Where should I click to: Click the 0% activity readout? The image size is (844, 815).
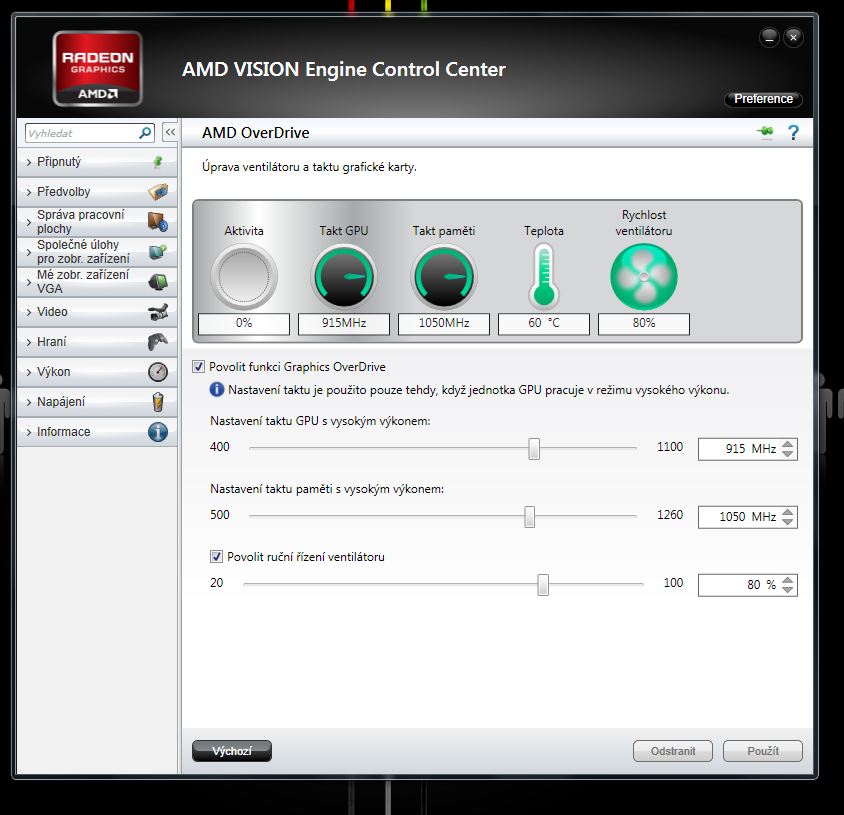tap(244, 324)
